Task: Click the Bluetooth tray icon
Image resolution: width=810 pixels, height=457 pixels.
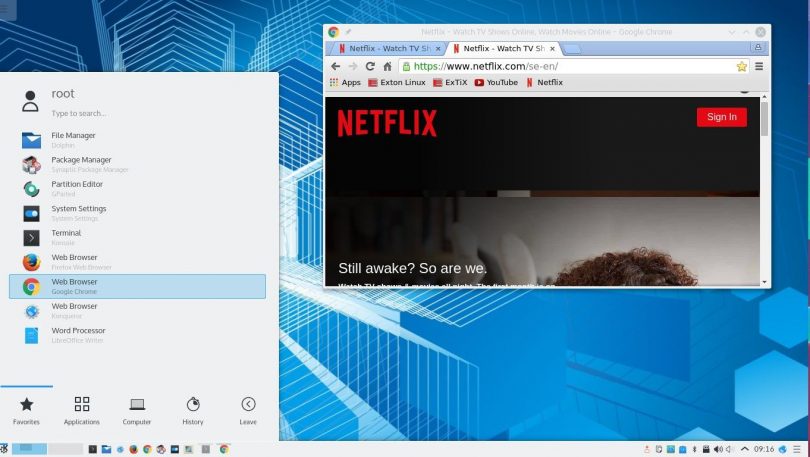Action: pyautogui.click(x=695, y=449)
